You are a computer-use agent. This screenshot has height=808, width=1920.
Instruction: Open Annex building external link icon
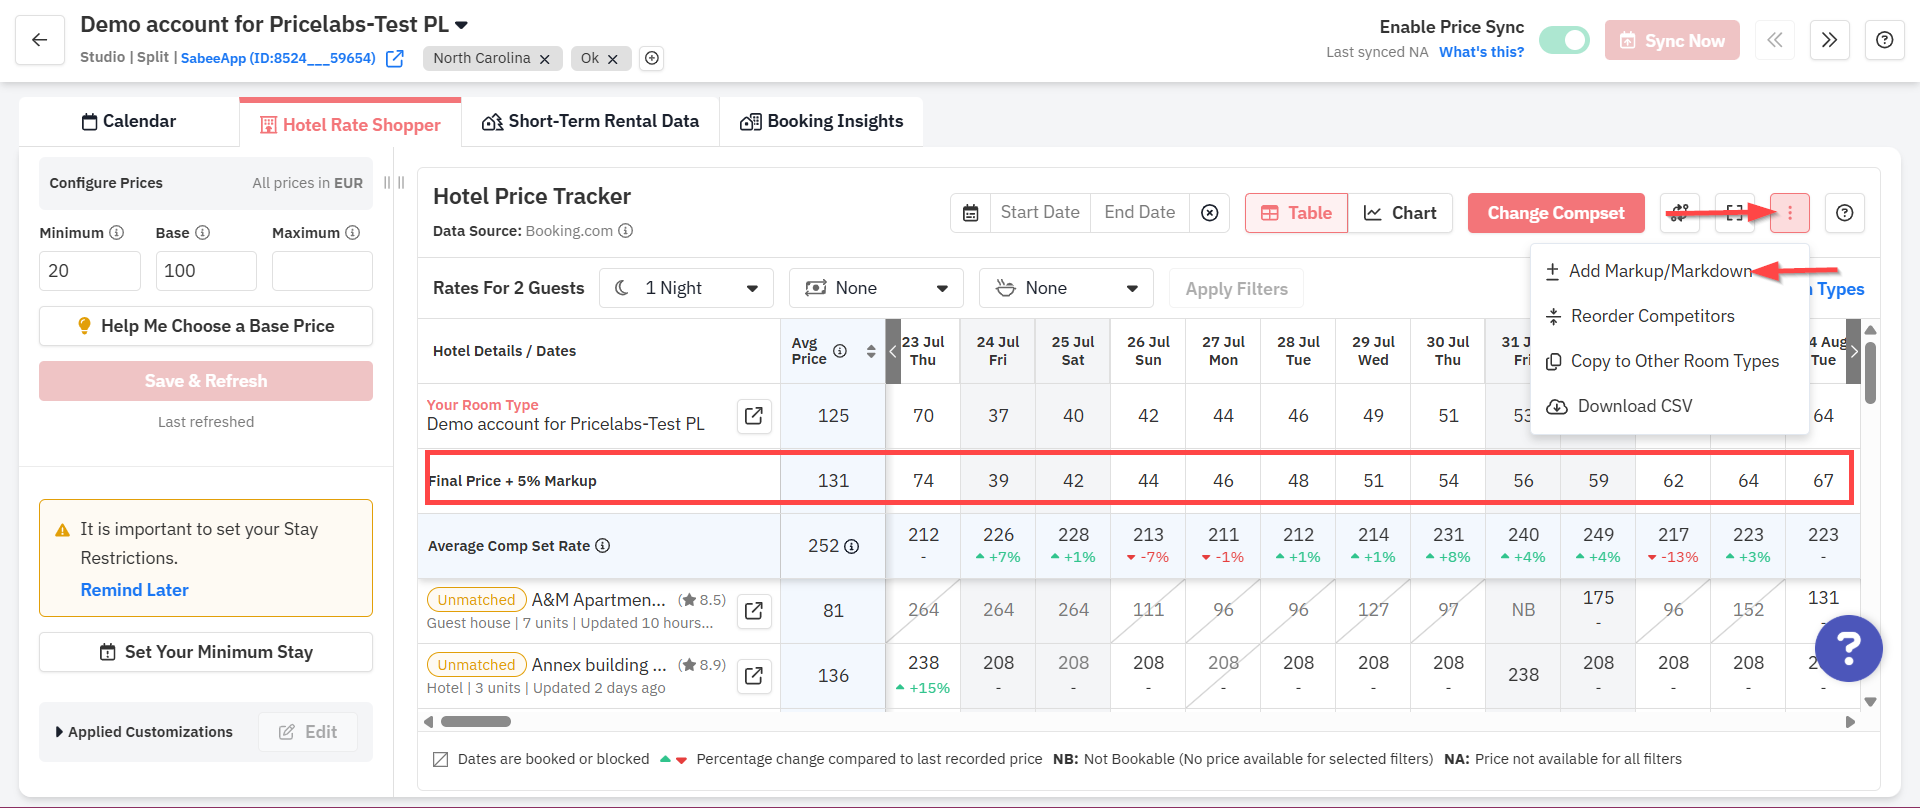[754, 676]
